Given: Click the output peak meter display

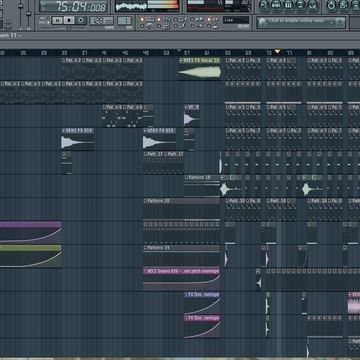Looking at the screenshot, I should pos(163,6).
